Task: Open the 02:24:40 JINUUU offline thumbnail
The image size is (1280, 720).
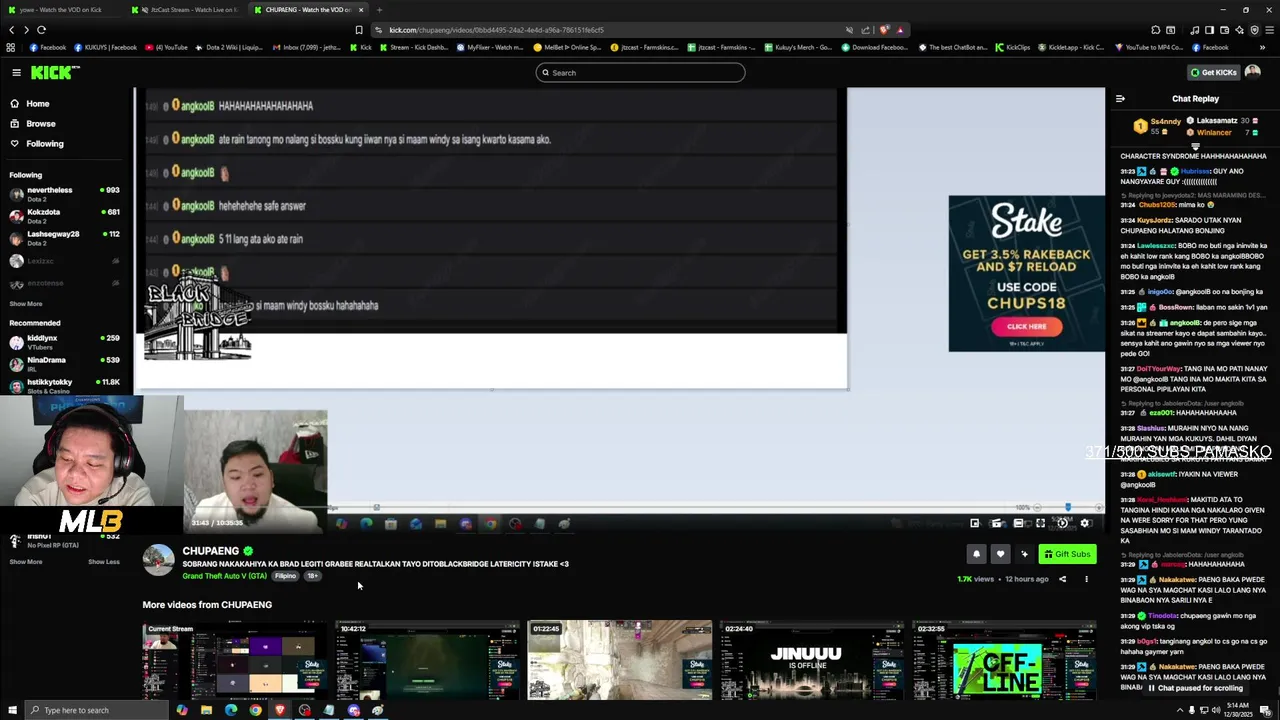Action: coord(811,660)
